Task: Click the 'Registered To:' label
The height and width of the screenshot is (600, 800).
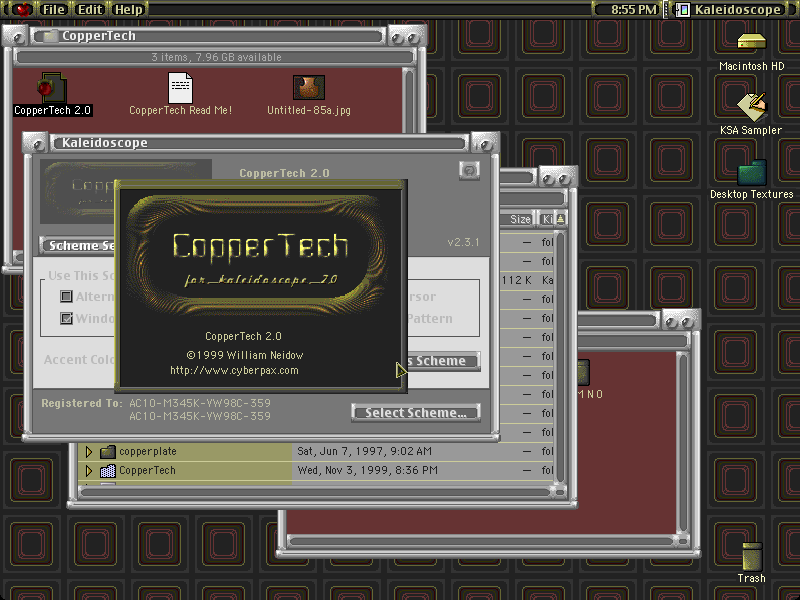Action: [x=82, y=403]
